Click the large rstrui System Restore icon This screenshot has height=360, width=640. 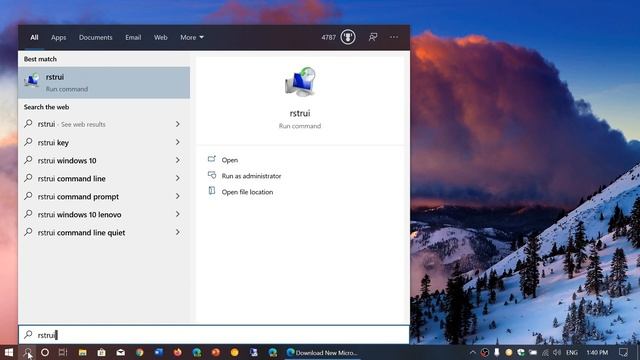[300, 82]
